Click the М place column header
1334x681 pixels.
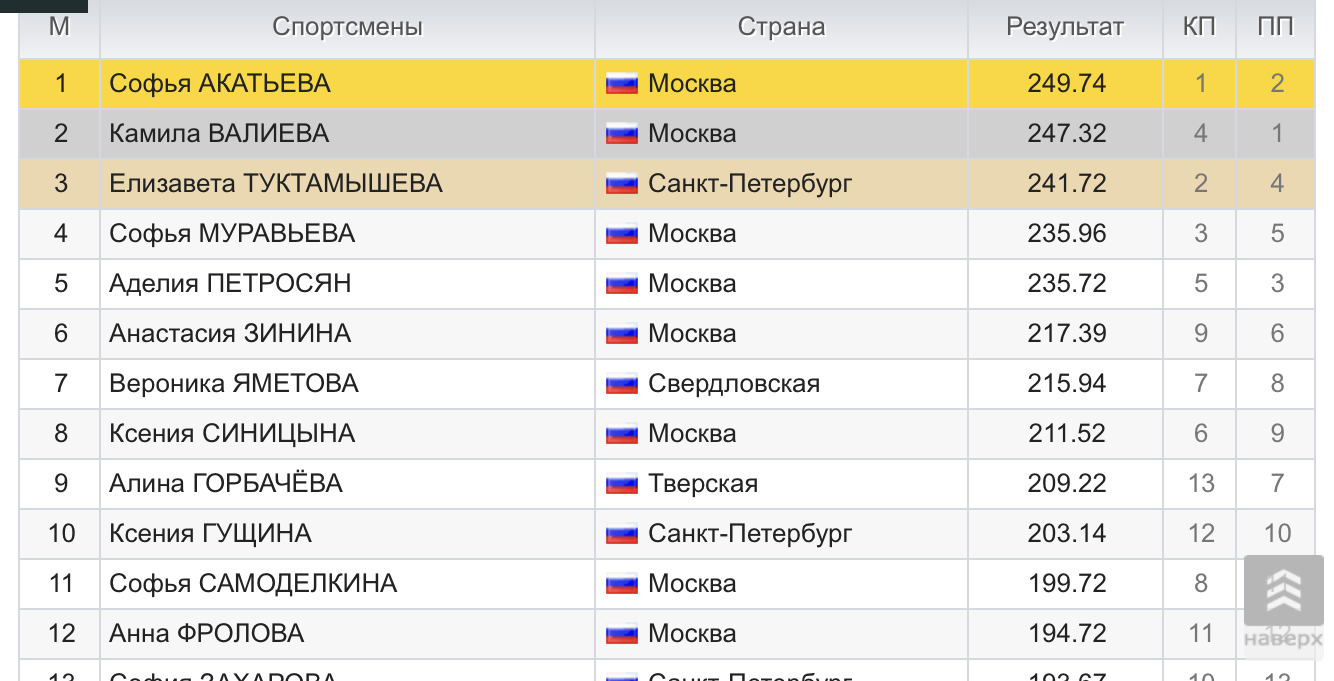(59, 27)
